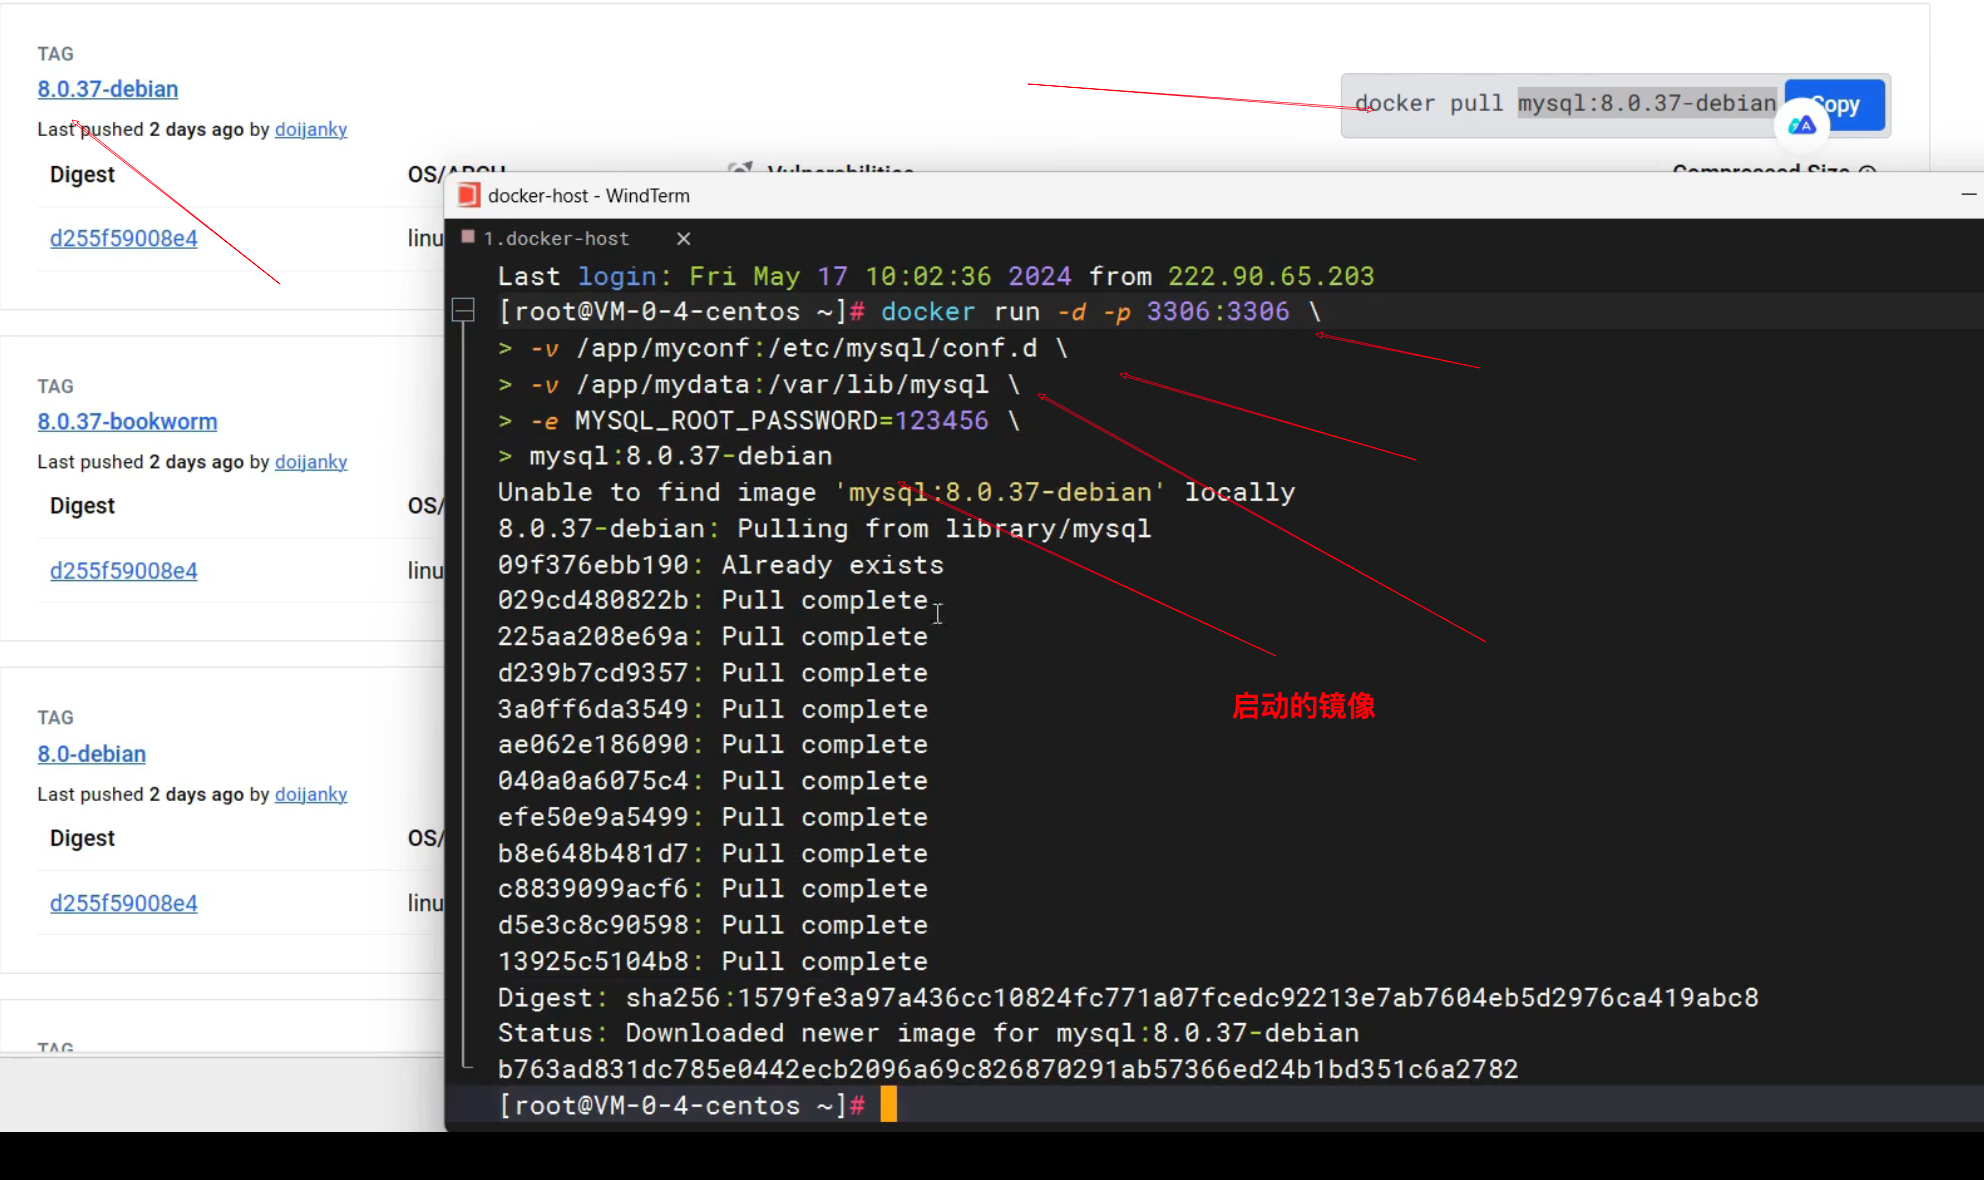1984x1180 pixels.
Task: Minimize the WindTerm window
Action: click(x=1968, y=194)
